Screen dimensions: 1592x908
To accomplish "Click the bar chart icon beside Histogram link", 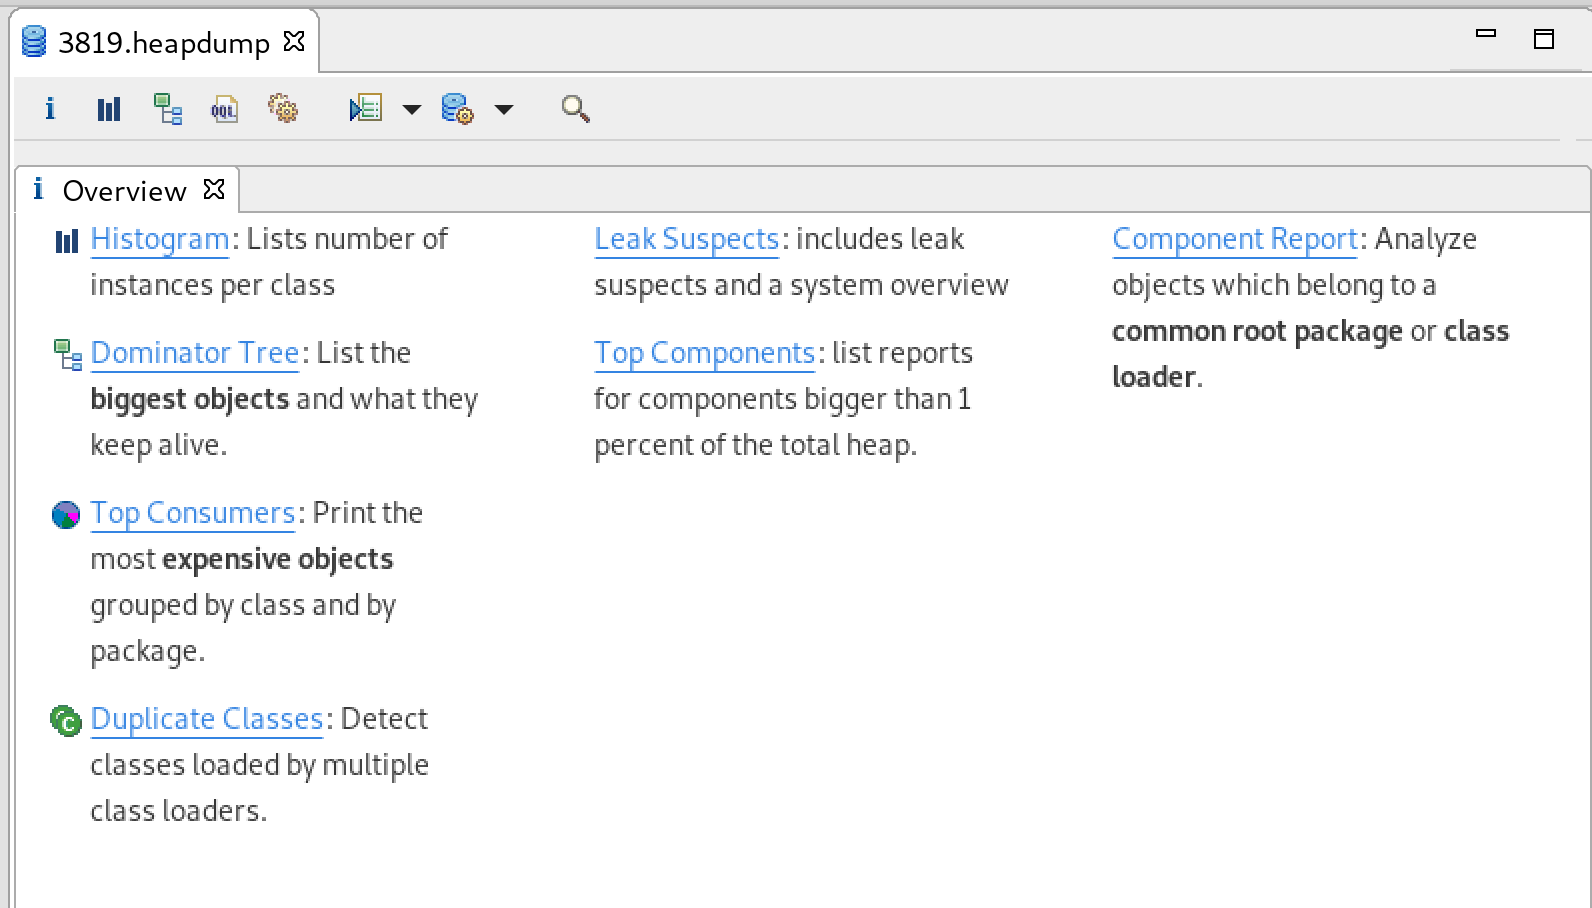I will [66, 241].
